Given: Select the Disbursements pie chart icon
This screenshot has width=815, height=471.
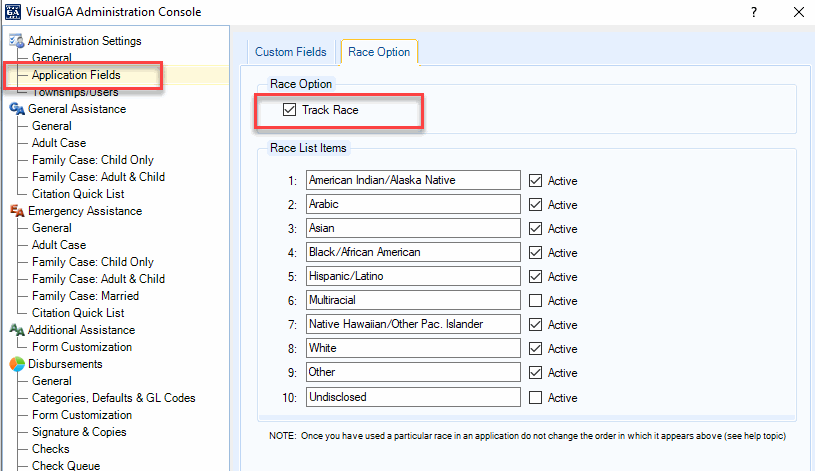Looking at the screenshot, I should click(17, 364).
